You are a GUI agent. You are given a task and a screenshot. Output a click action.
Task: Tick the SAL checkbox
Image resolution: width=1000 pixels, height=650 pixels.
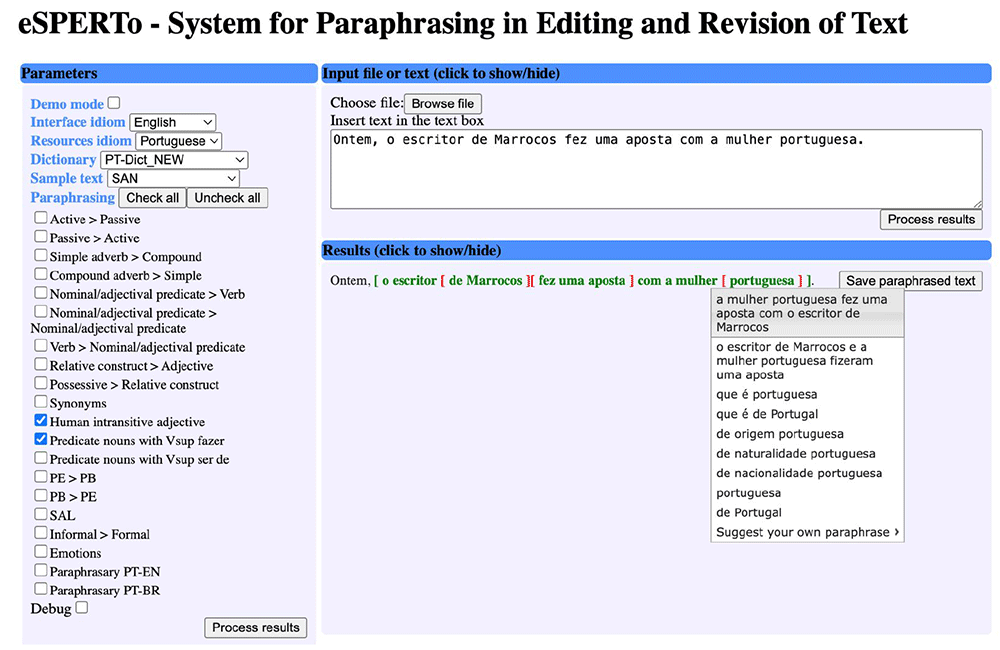41,513
